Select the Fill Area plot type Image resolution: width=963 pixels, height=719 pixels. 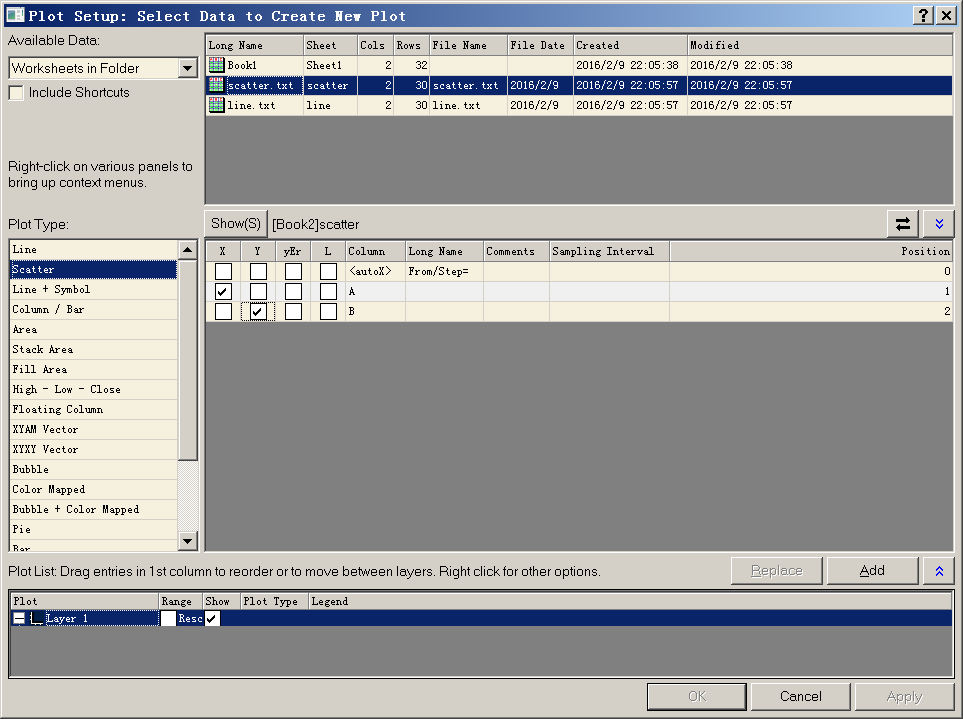pyautogui.click(x=94, y=370)
